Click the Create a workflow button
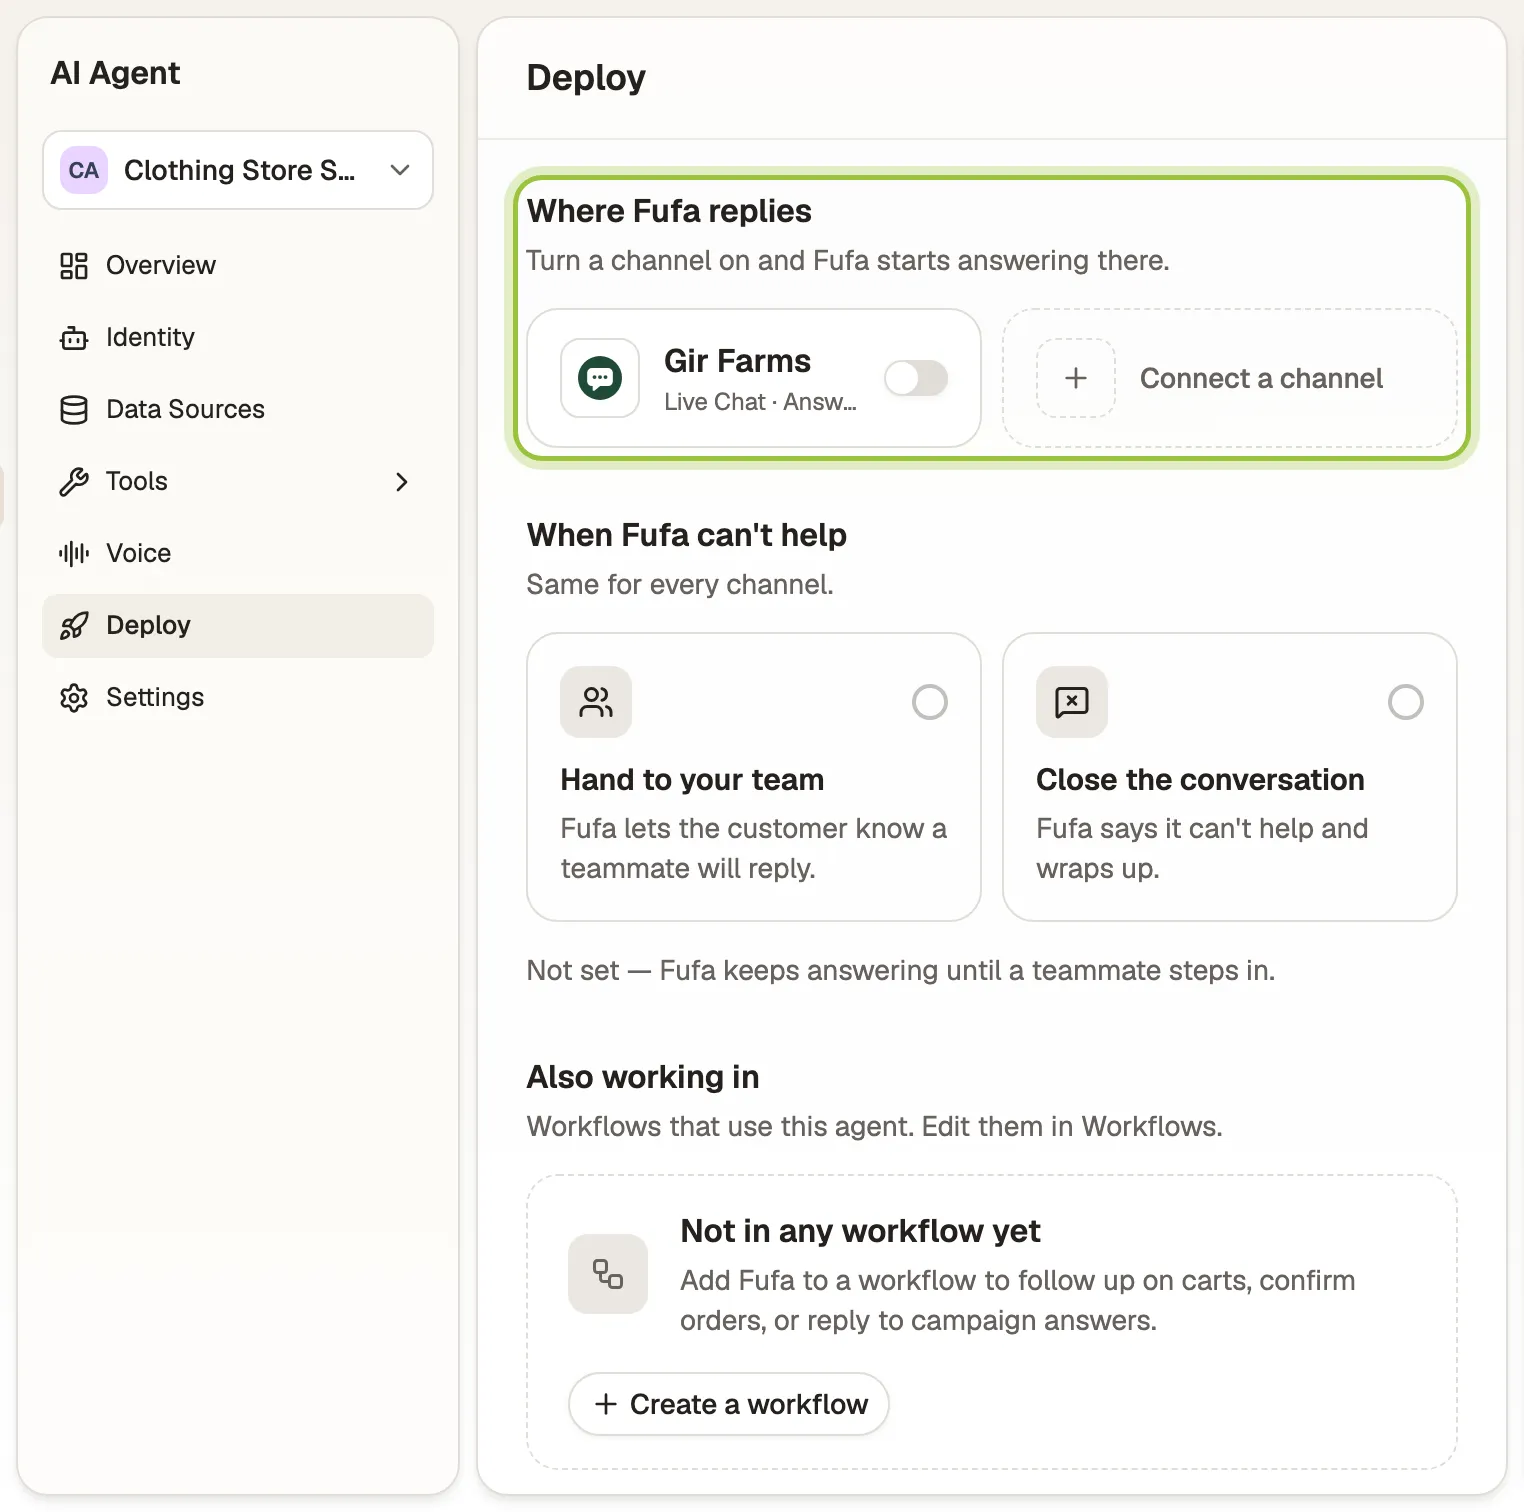1524x1512 pixels. (x=729, y=1404)
